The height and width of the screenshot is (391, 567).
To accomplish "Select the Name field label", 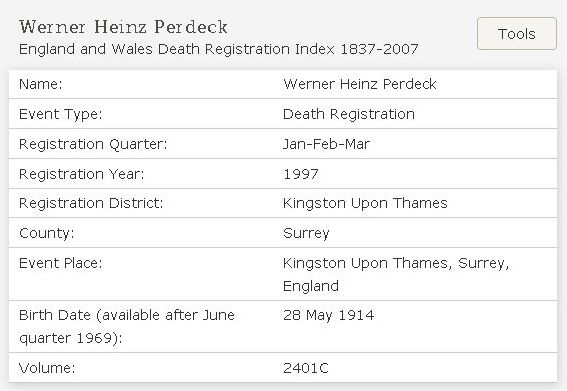I will point(40,84).
